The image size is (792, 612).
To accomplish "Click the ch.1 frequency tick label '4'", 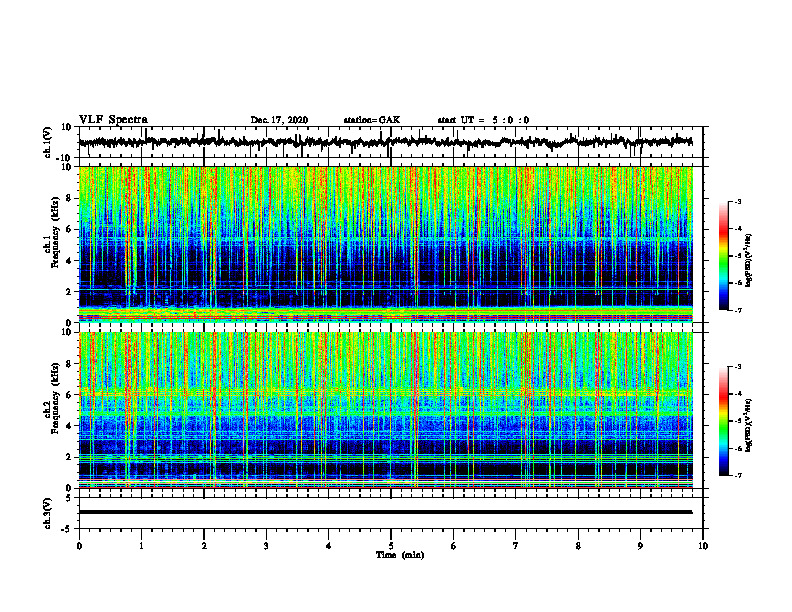I will pos(69,260).
